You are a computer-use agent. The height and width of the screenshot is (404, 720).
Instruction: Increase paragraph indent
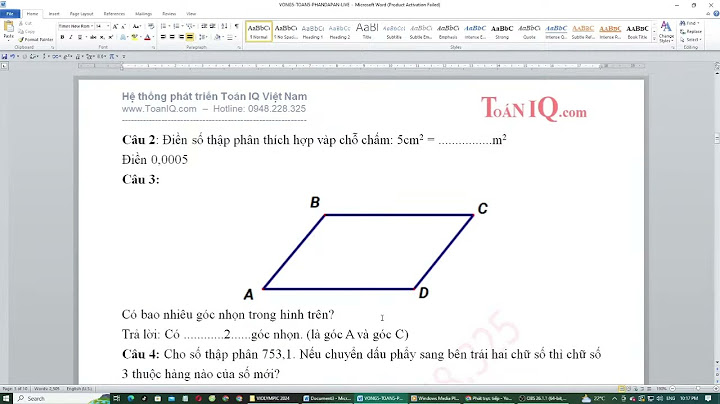(x=213, y=27)
